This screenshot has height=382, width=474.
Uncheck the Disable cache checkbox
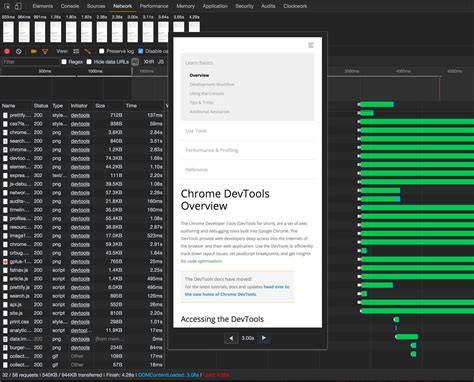[x=141, y=51]
